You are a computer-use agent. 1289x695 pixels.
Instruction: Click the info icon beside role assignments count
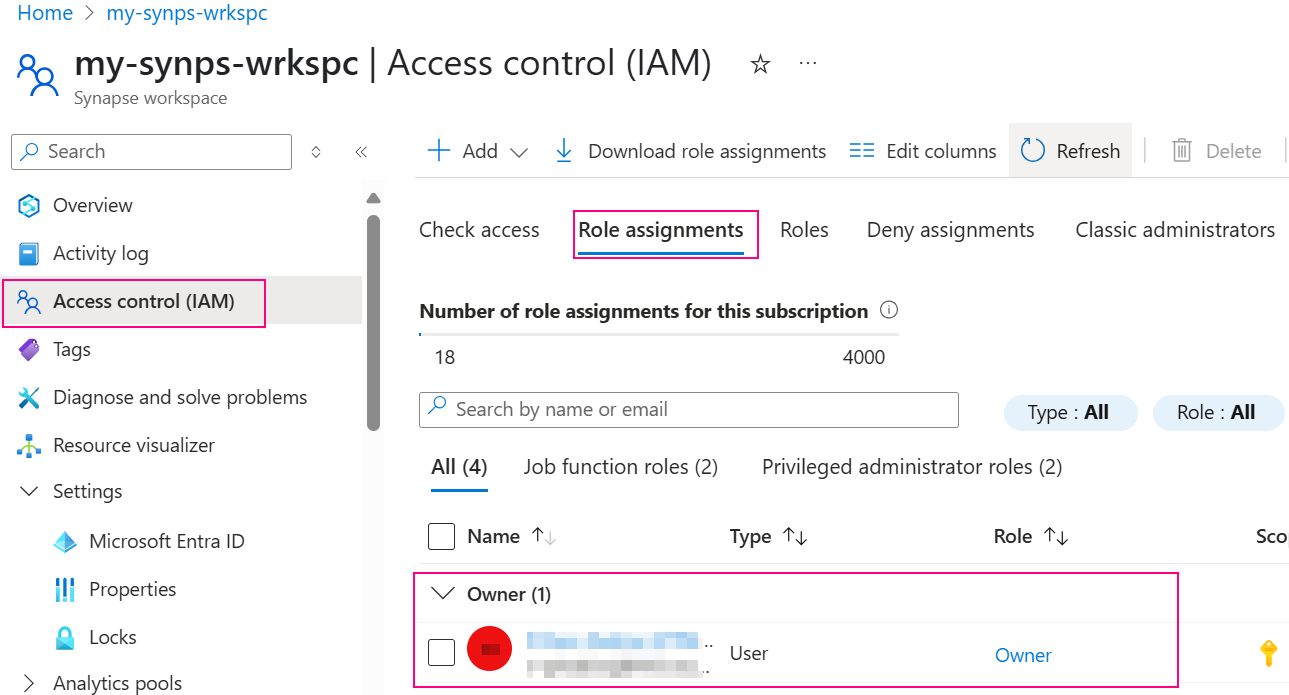click(x=888, y=310)
